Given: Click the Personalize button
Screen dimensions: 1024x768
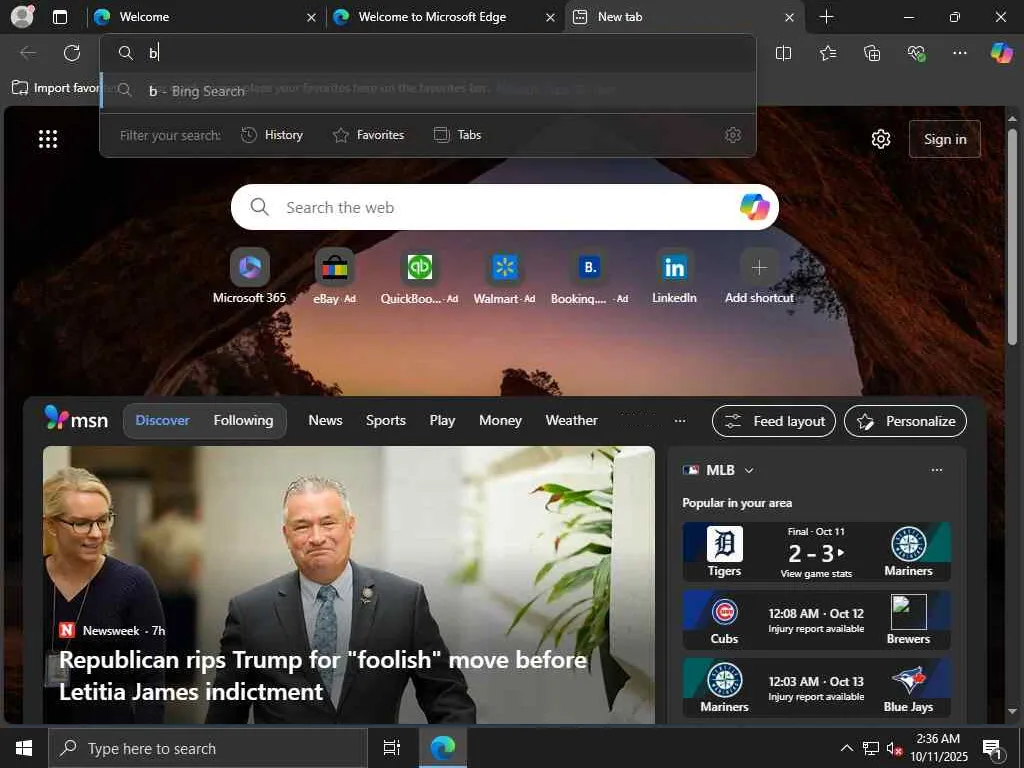Looking at the screenshot, I should [x=905, y=421].
